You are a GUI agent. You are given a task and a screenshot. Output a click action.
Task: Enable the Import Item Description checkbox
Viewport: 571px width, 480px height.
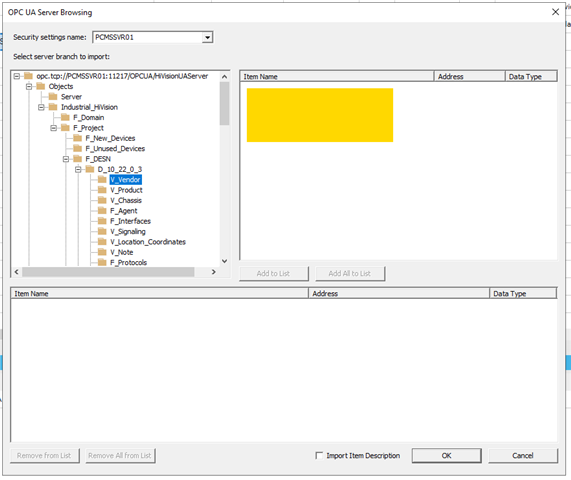click(x=319, y=455)
